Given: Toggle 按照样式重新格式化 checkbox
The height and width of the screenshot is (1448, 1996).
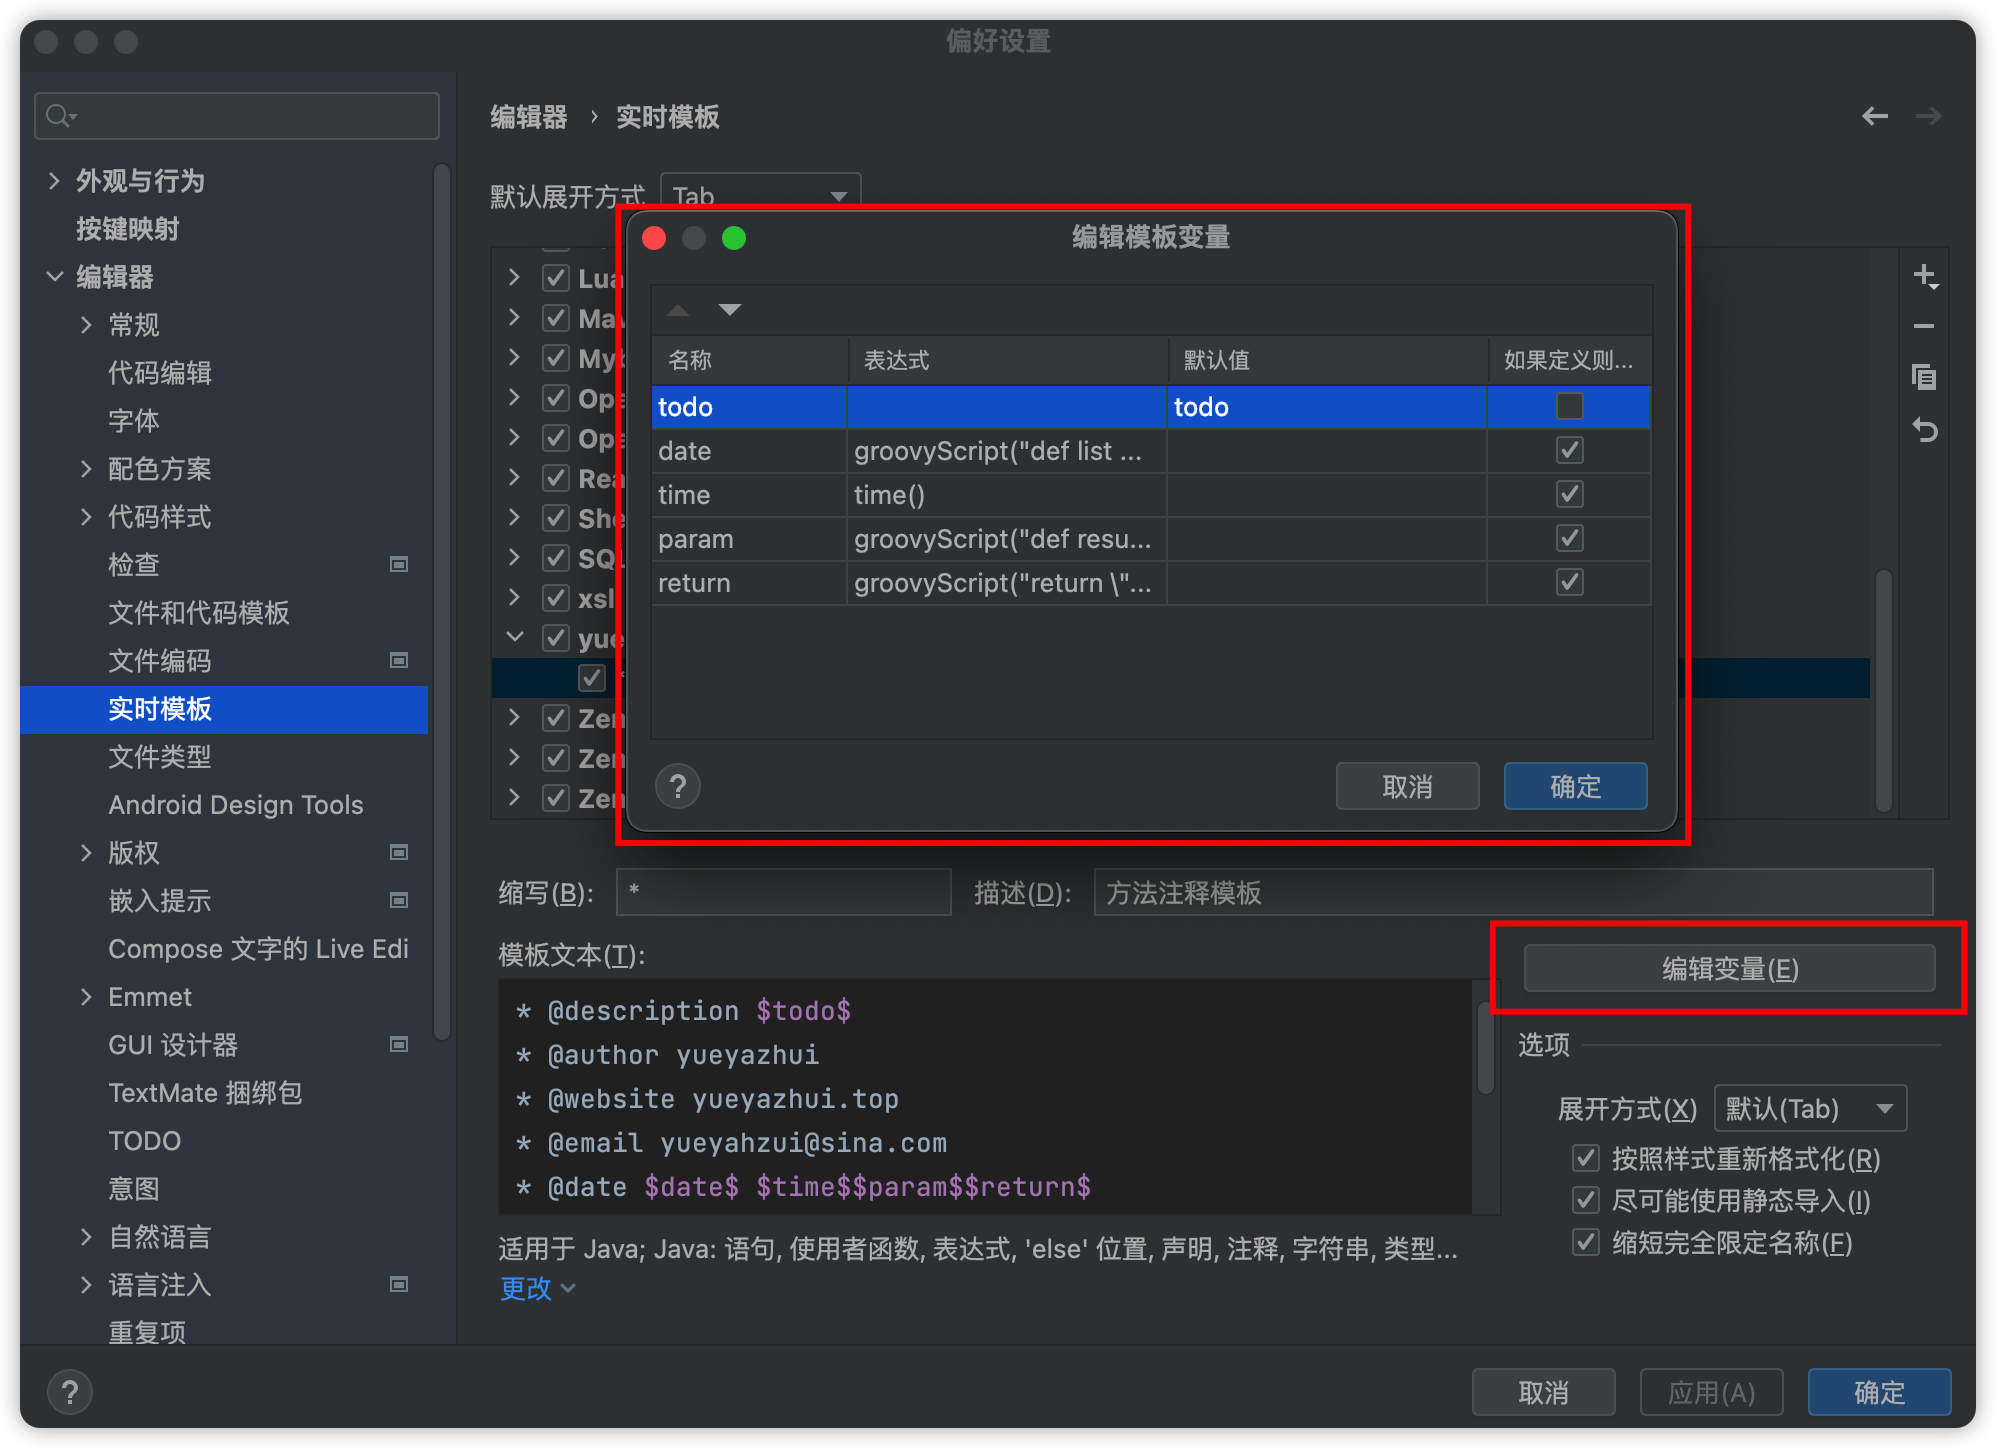Looking at the screenshot, I should [x=1586, y=1159].
